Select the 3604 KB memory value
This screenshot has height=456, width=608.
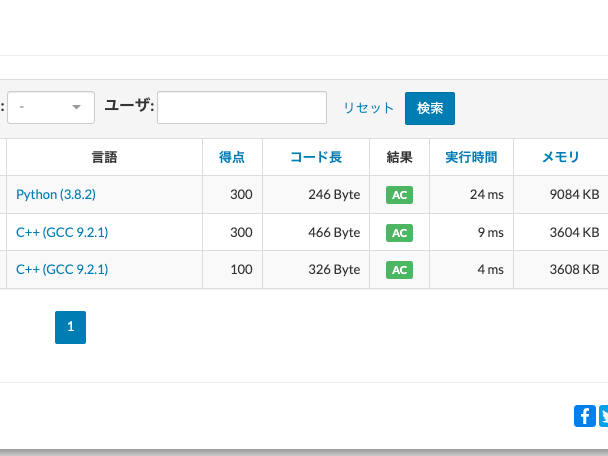tap(574, 232)
